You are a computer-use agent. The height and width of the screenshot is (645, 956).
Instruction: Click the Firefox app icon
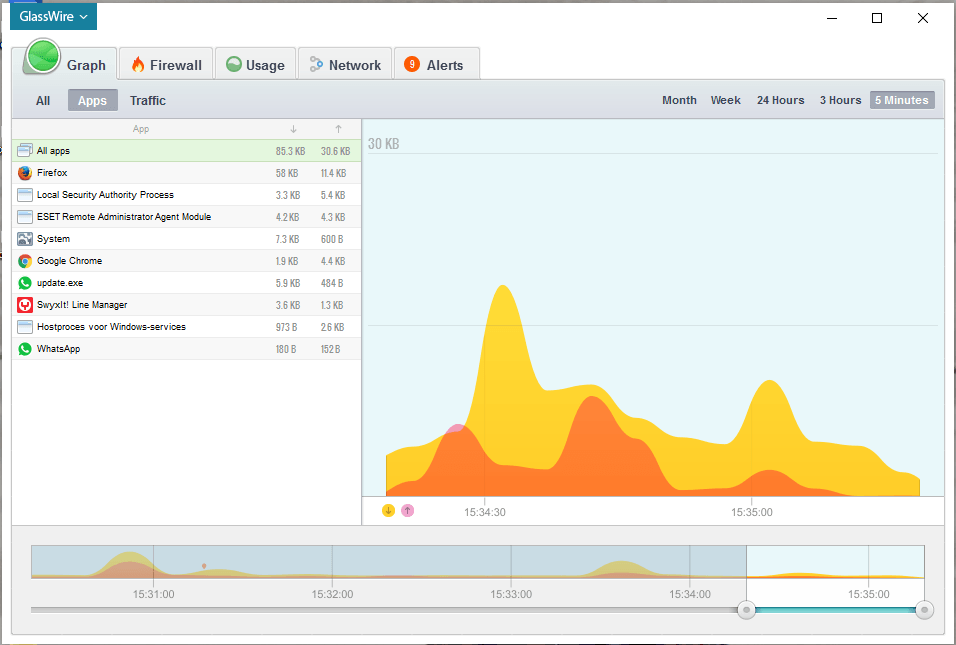25,173
